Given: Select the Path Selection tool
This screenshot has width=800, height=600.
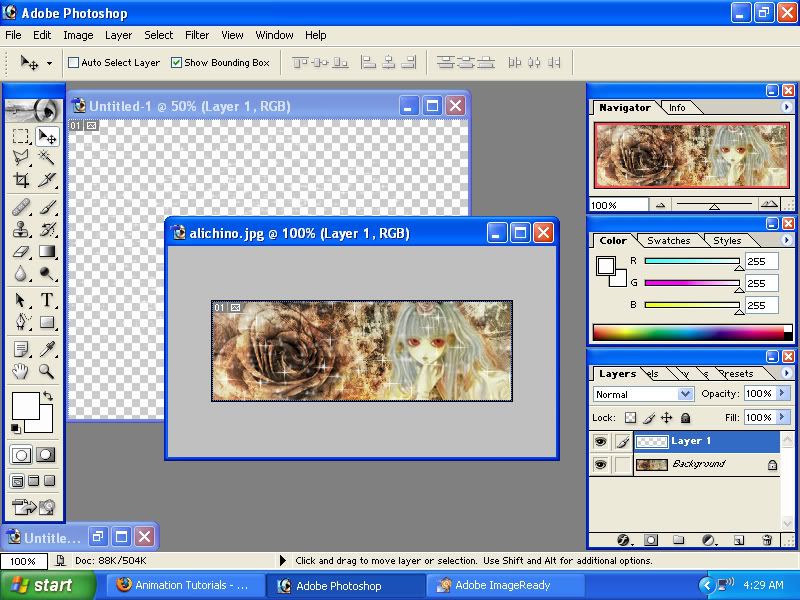Looking at the screenshot, I should point(21,300).
